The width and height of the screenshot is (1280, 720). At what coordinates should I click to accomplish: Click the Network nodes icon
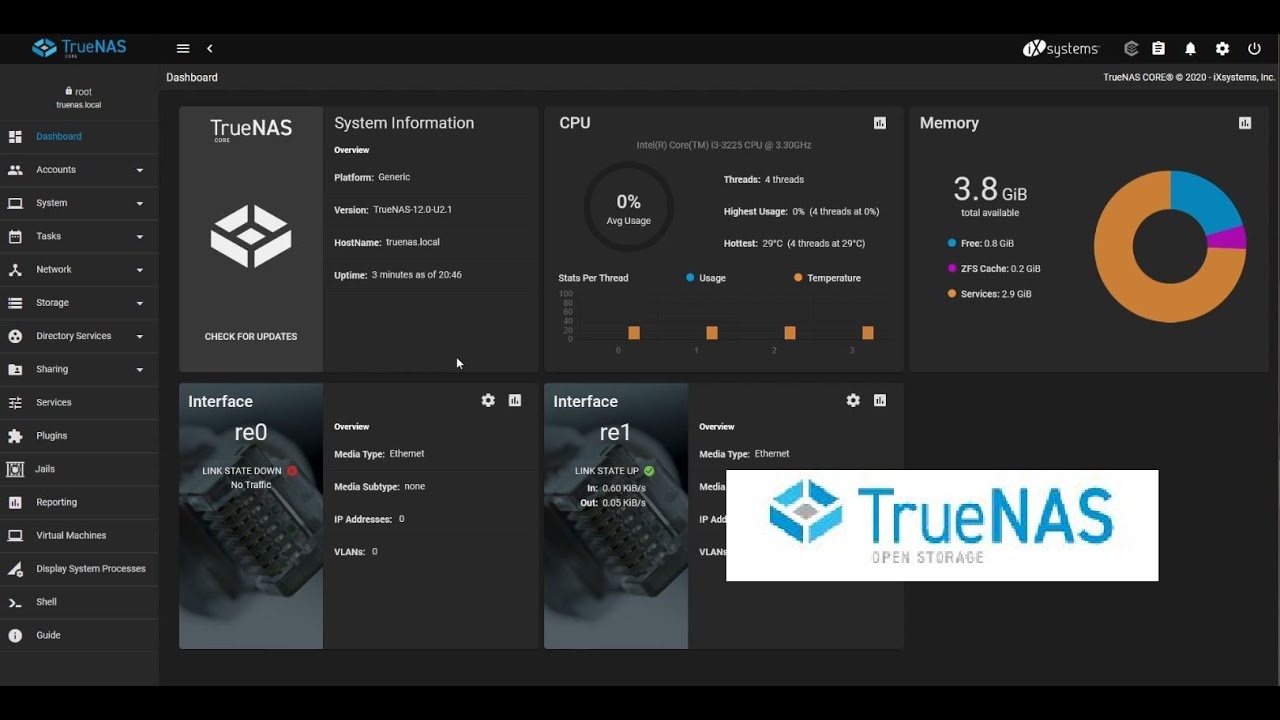click(x=15, y=270)
